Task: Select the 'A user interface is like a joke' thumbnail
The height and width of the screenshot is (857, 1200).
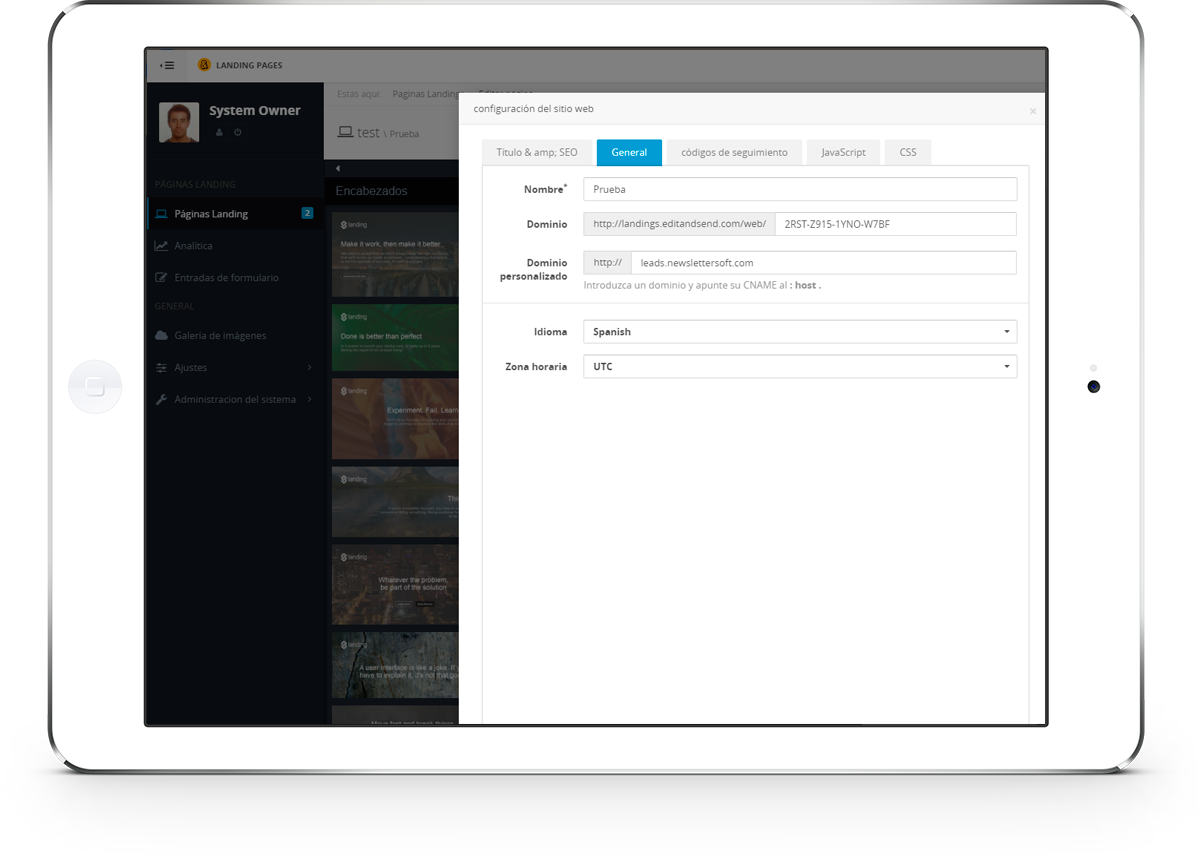Action: 395,665
